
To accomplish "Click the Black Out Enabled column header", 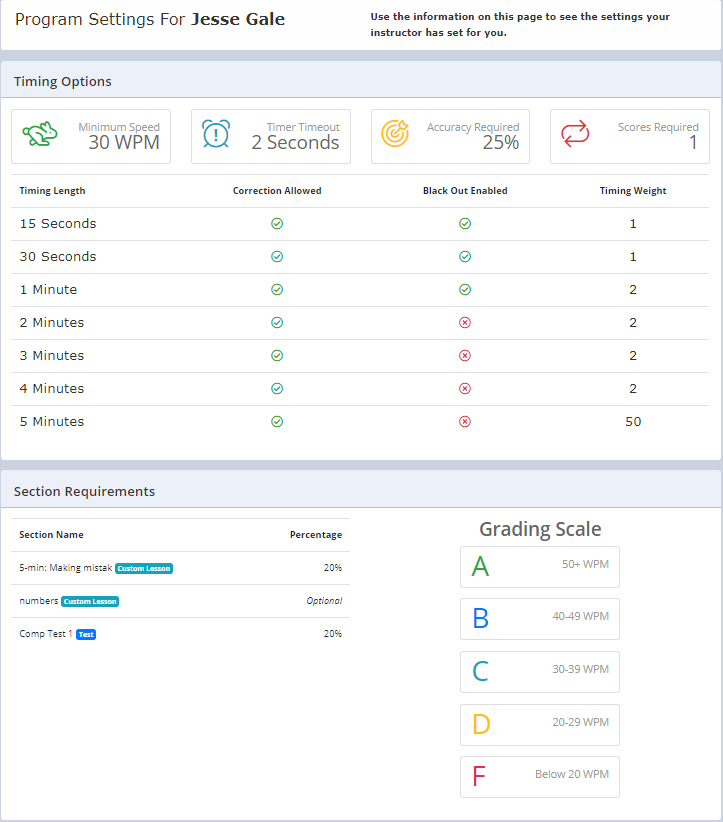I will pyautogui.click(x=465, y=191).
